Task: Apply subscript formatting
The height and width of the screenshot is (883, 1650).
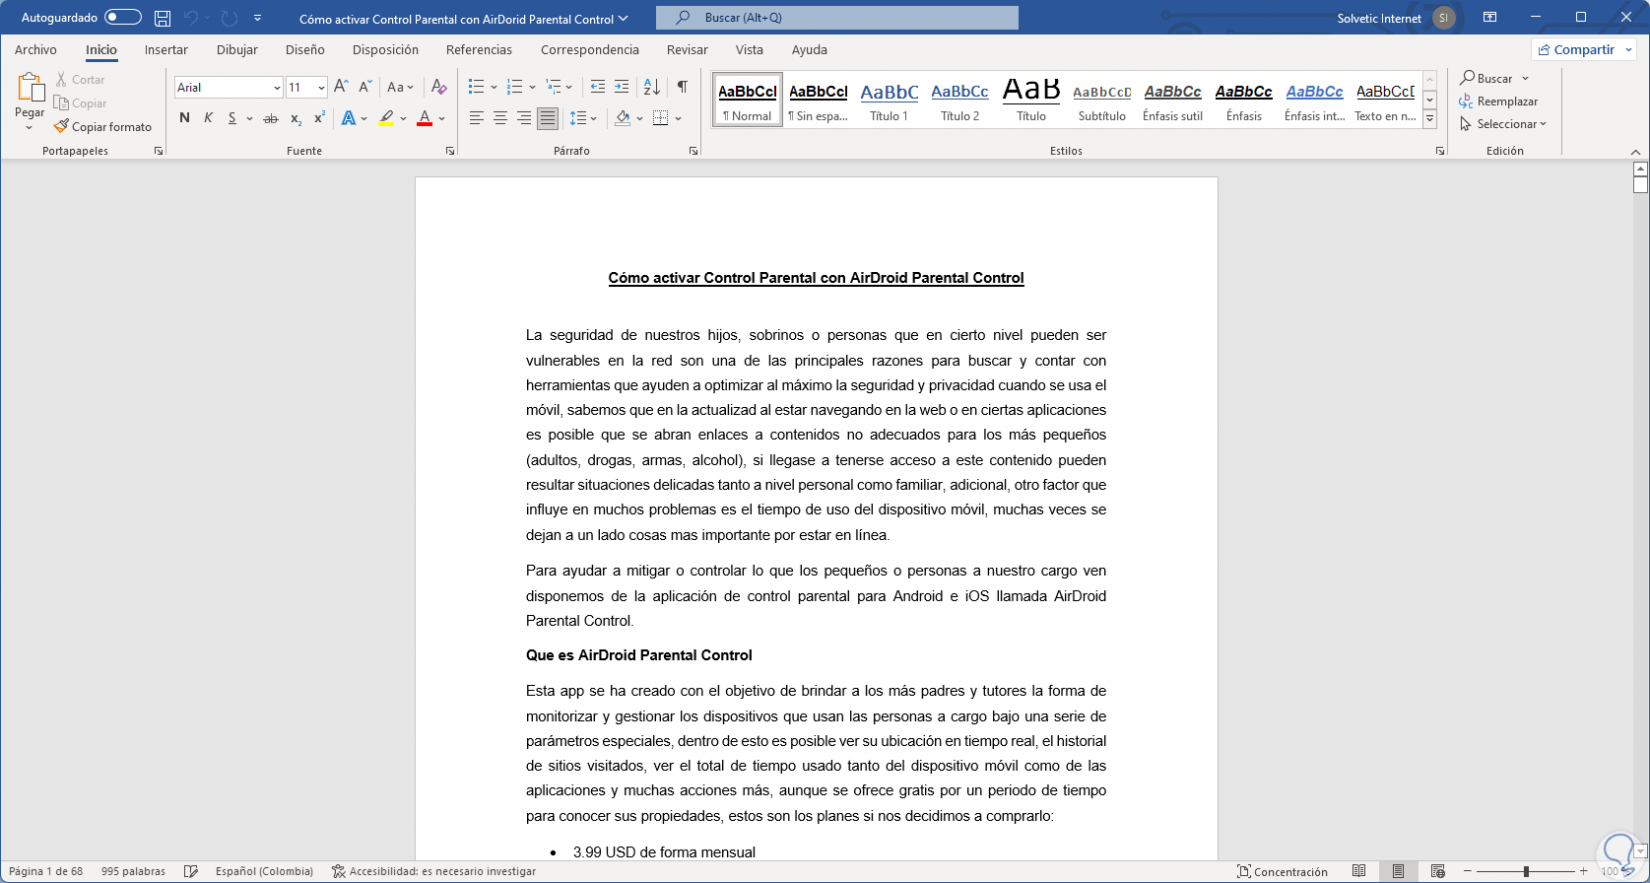Action: point(295,118)
